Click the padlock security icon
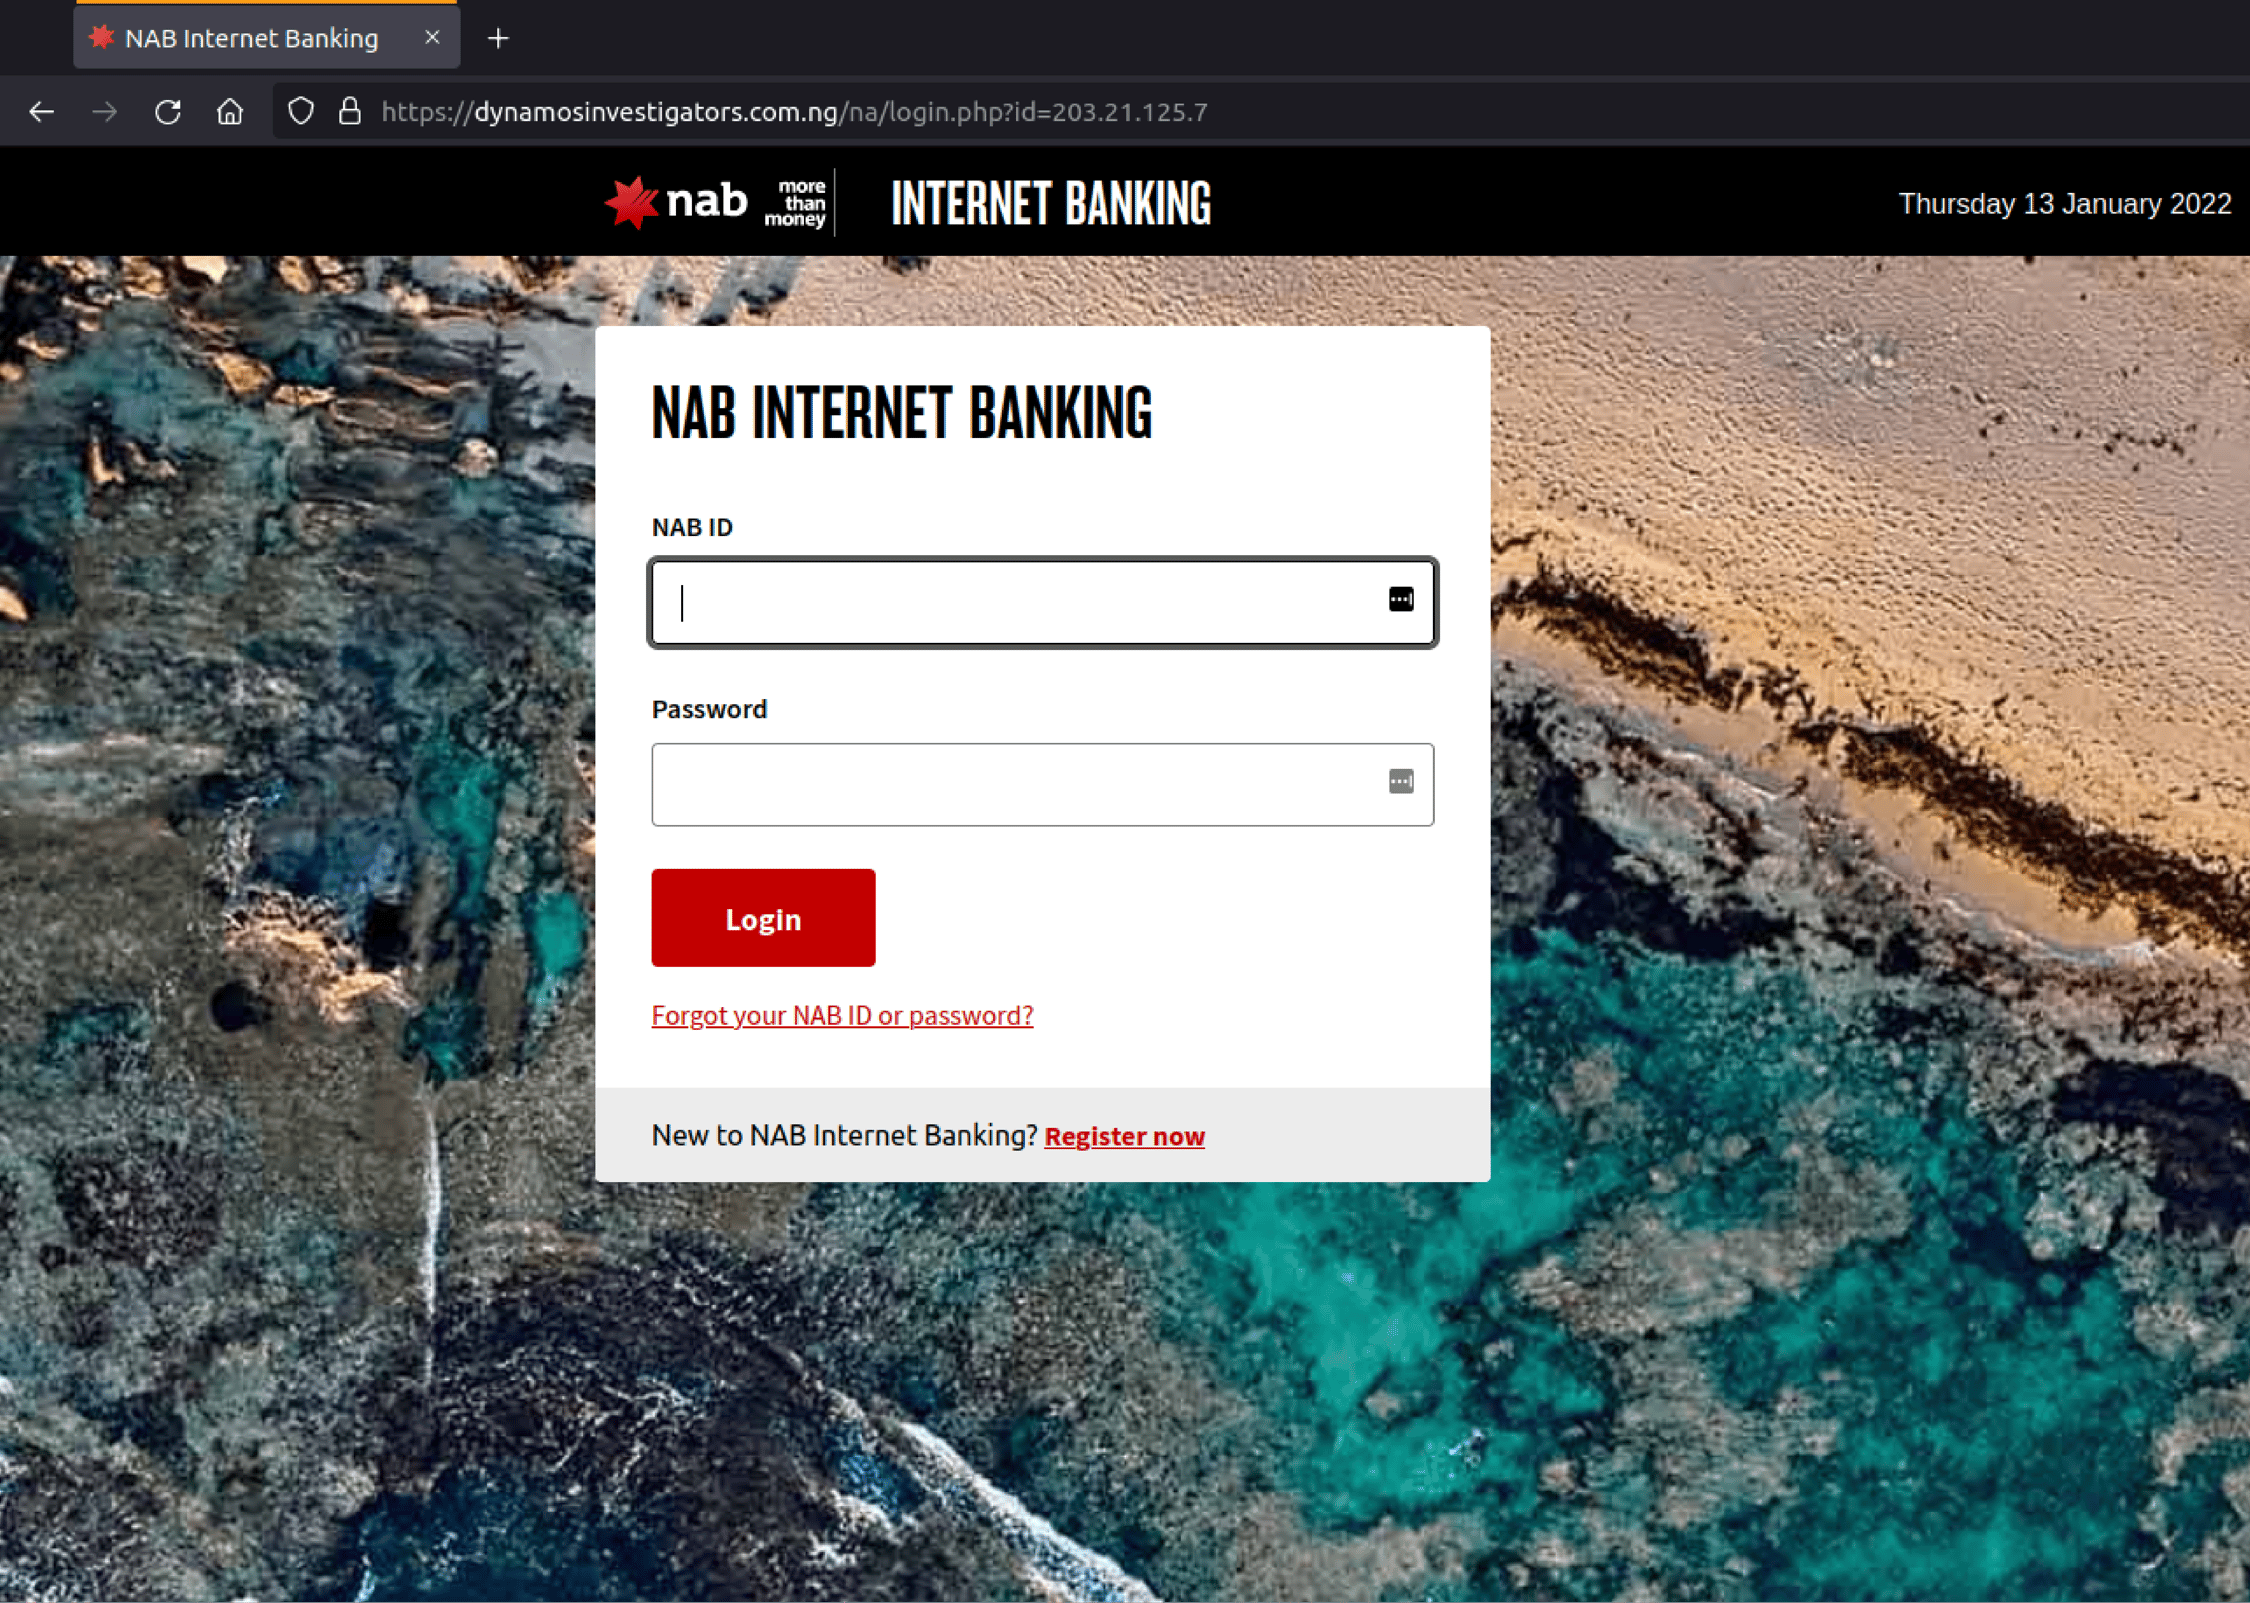2250x1603 pixels. [x=351, y=111]
